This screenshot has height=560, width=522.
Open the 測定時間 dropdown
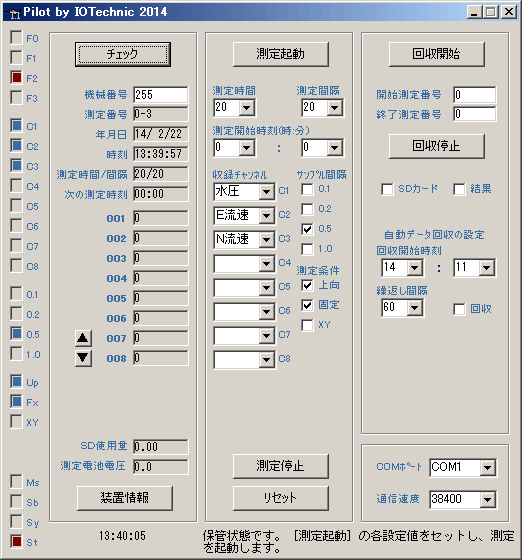coord(247,107)
